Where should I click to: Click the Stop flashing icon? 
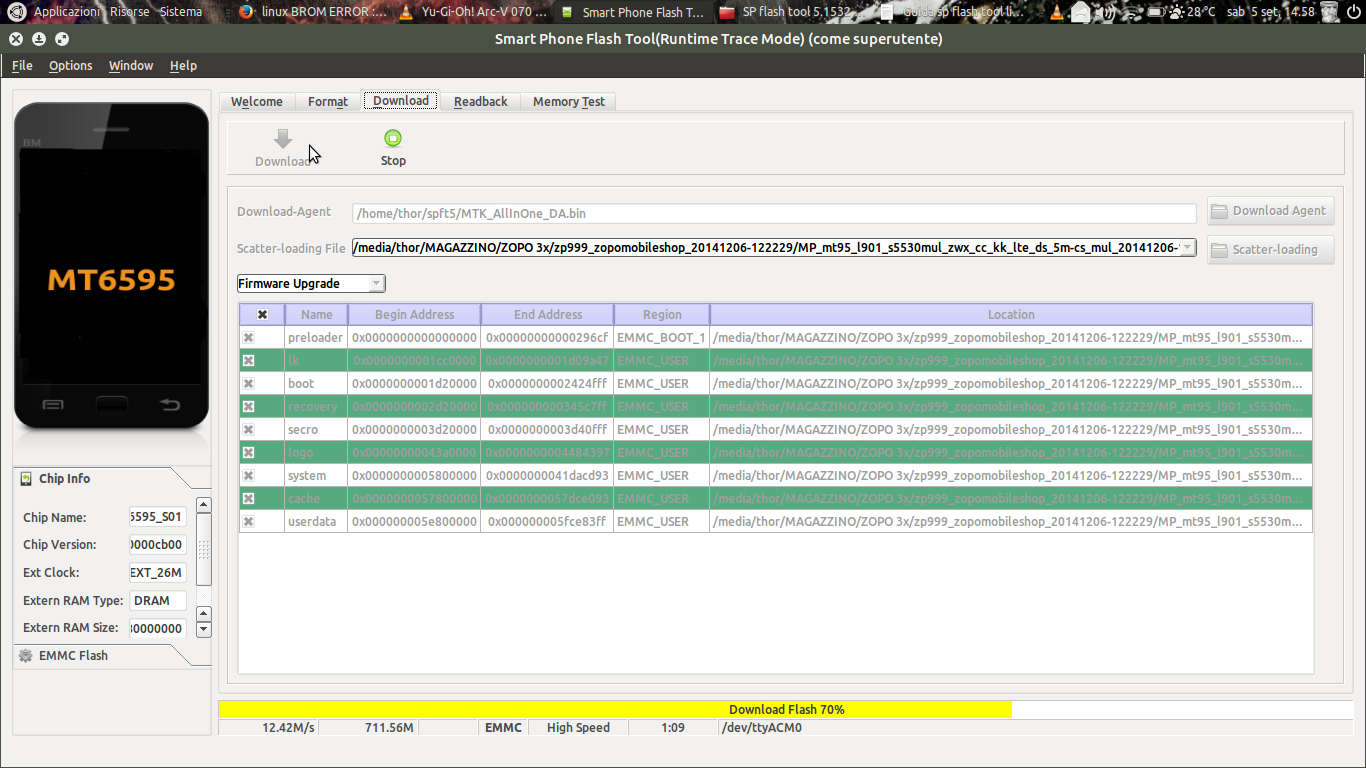[393, 138]
